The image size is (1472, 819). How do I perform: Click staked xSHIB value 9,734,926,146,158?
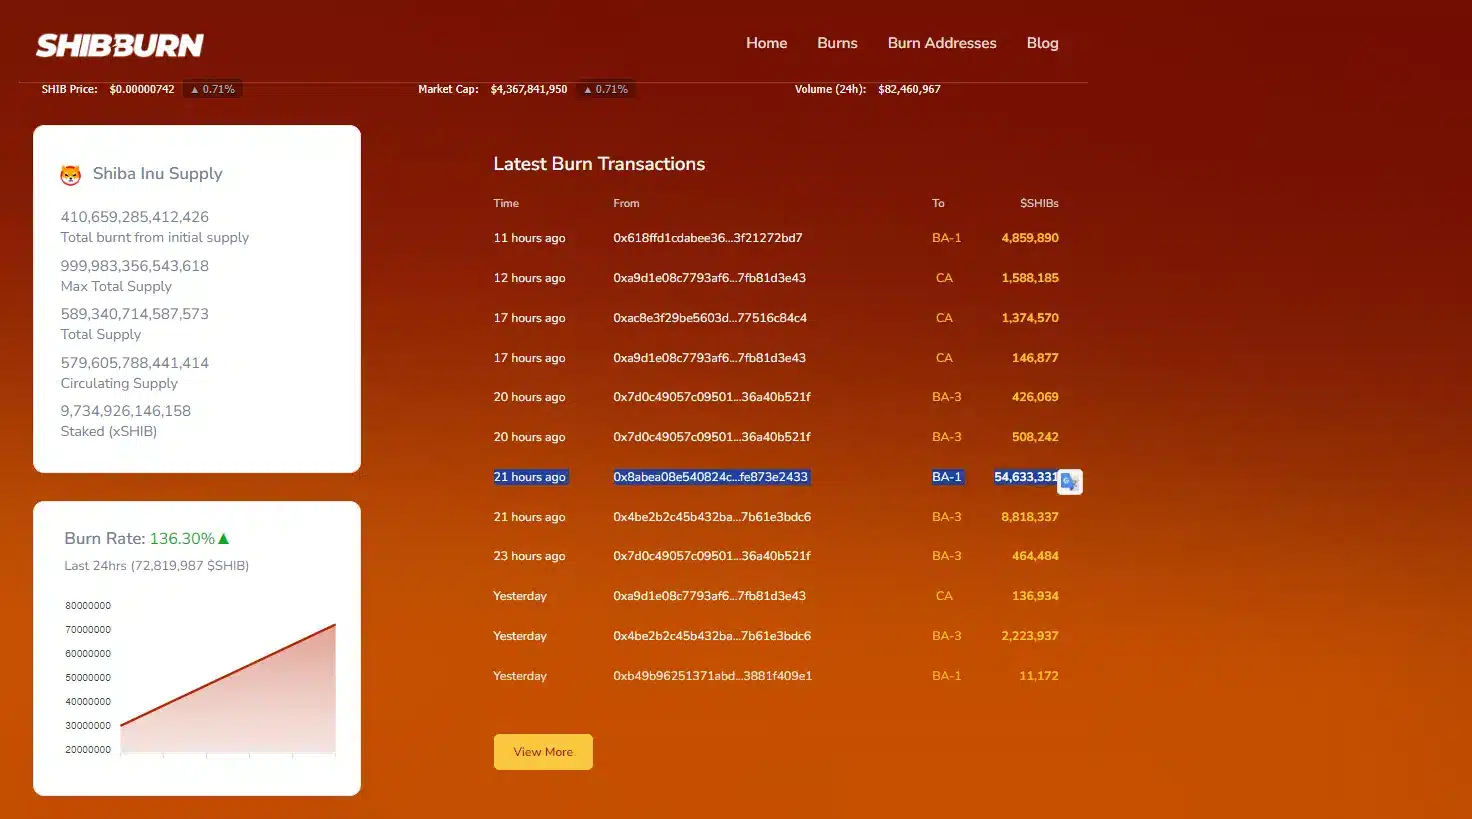pos(126,411)
